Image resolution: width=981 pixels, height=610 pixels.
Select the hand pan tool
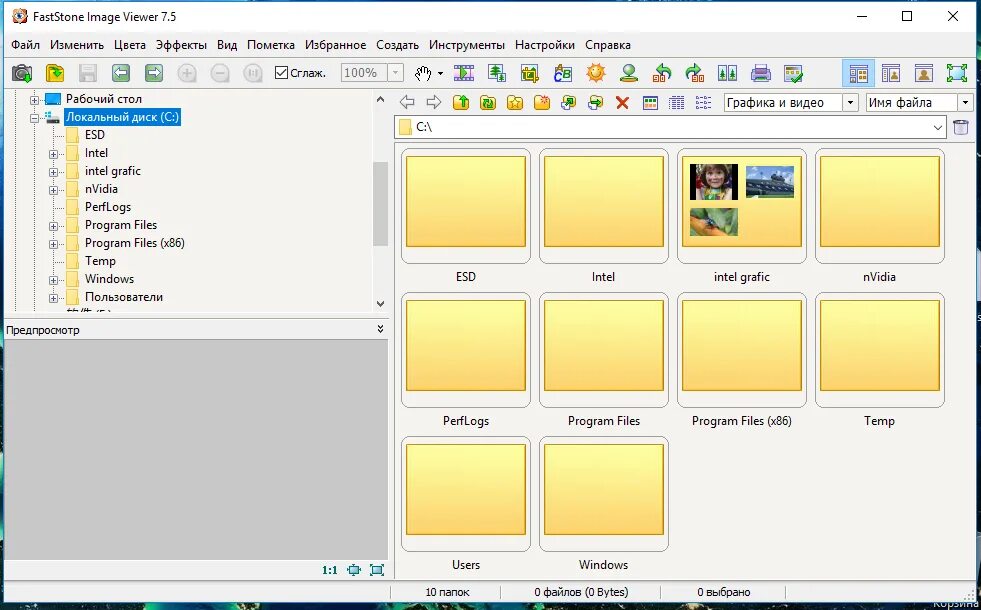[424, 73]
